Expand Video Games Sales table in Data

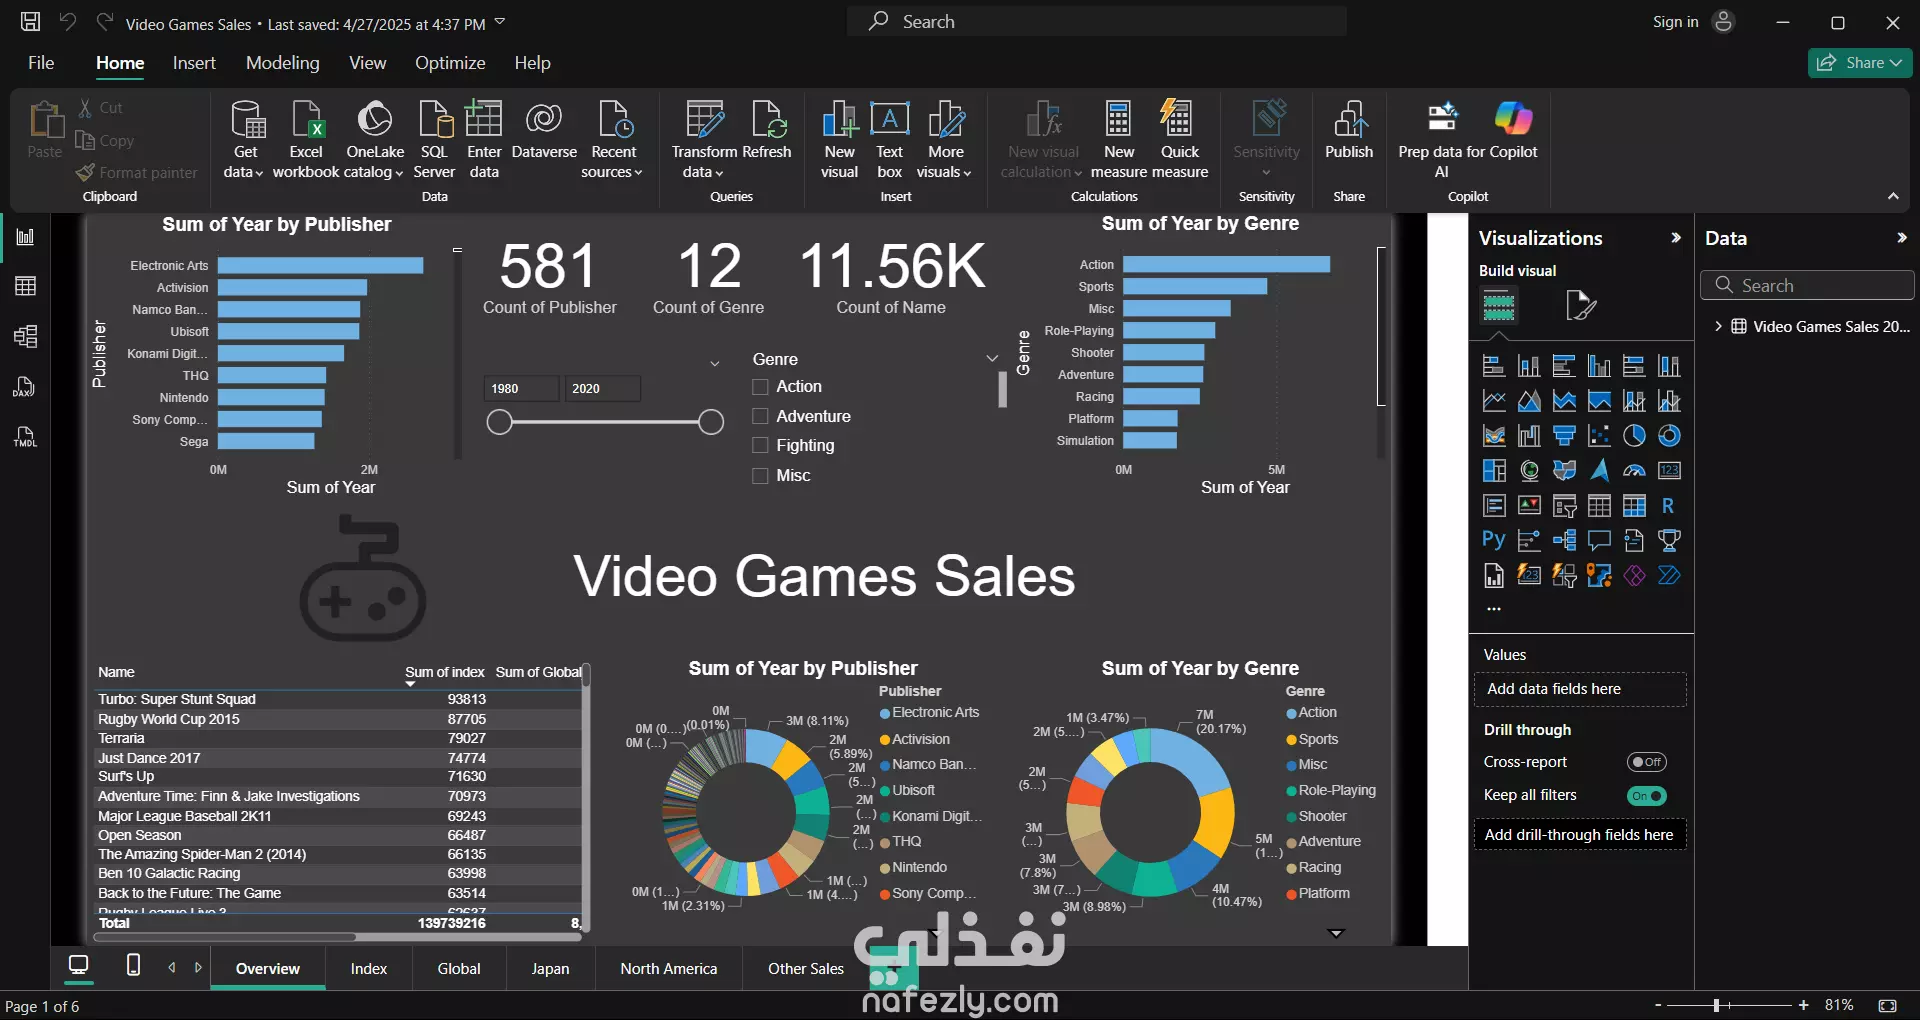click(1718, 326)
